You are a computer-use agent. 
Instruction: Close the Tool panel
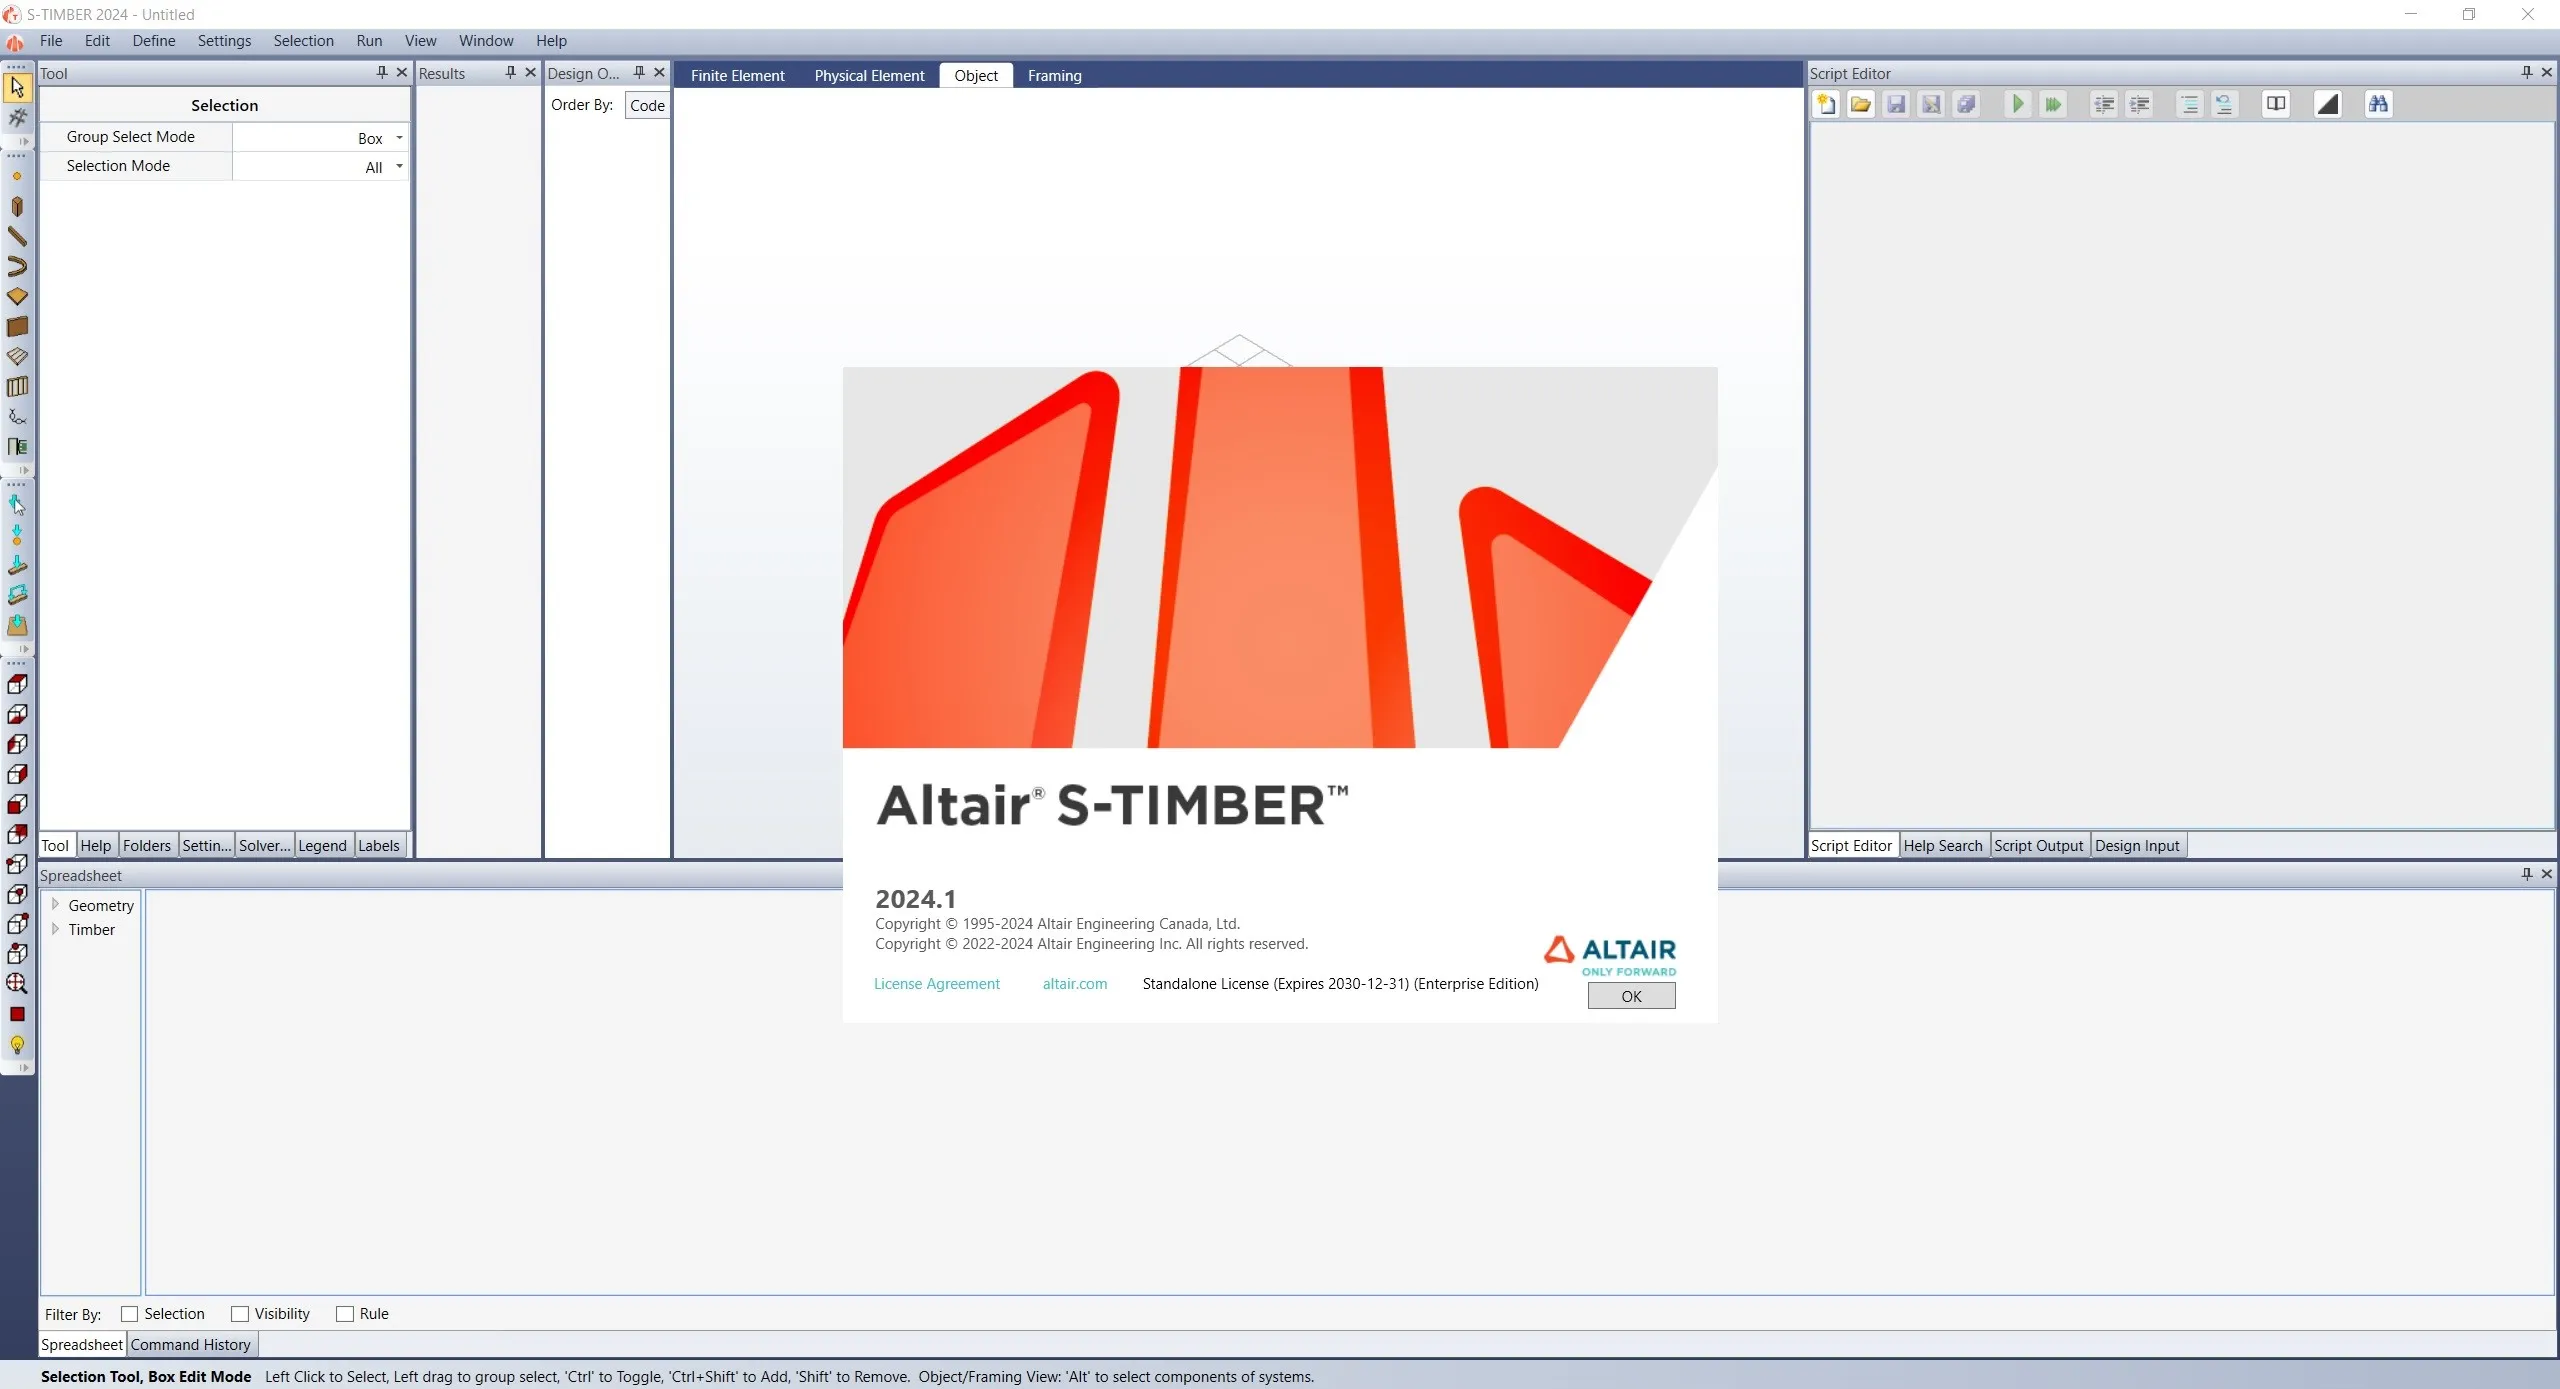[402, 72]
